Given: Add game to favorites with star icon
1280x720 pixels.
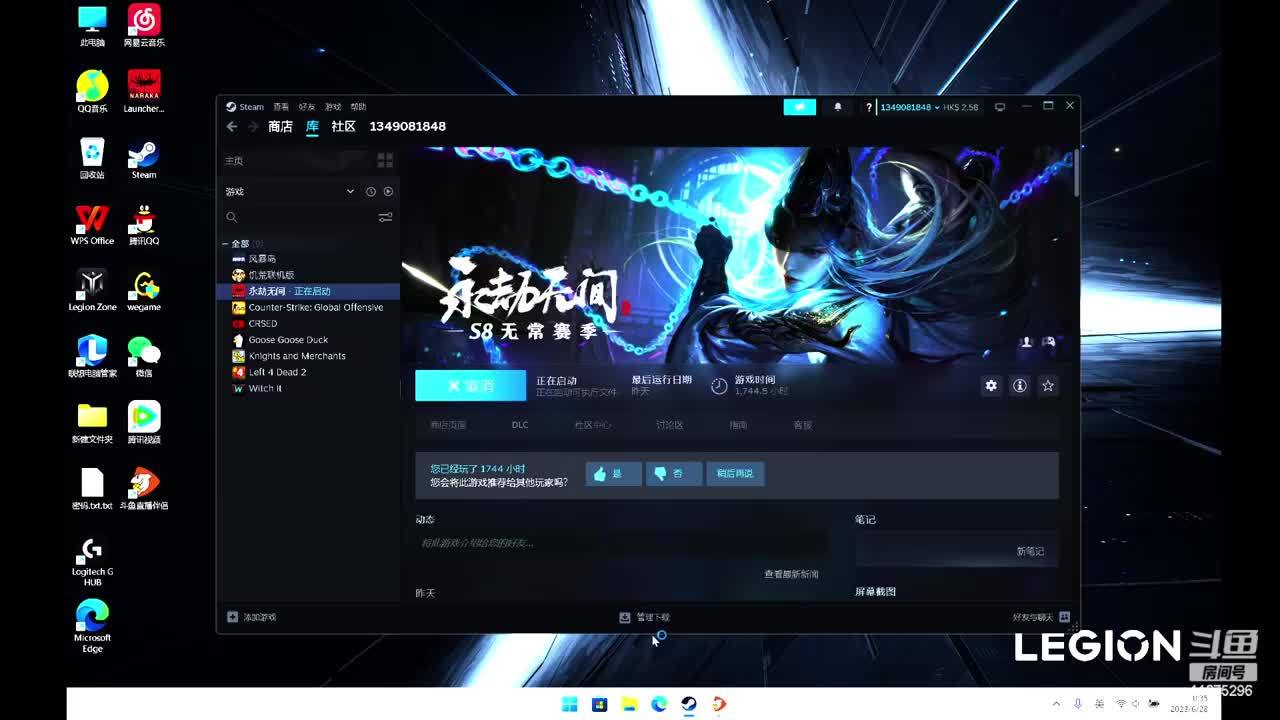Looking at the screenshot, I should [x=1048, y=386].
